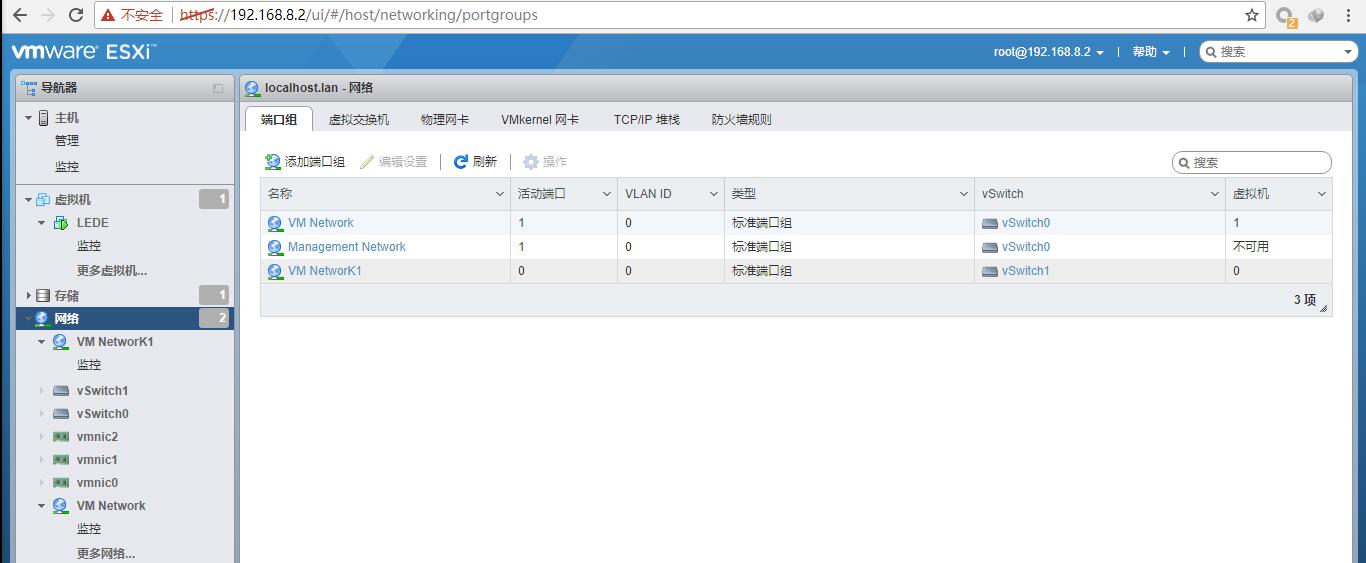The height and width of the screenshot is (563, 1366).
Task: Expand the vmnic1 tree node
Action: [41, 460]
